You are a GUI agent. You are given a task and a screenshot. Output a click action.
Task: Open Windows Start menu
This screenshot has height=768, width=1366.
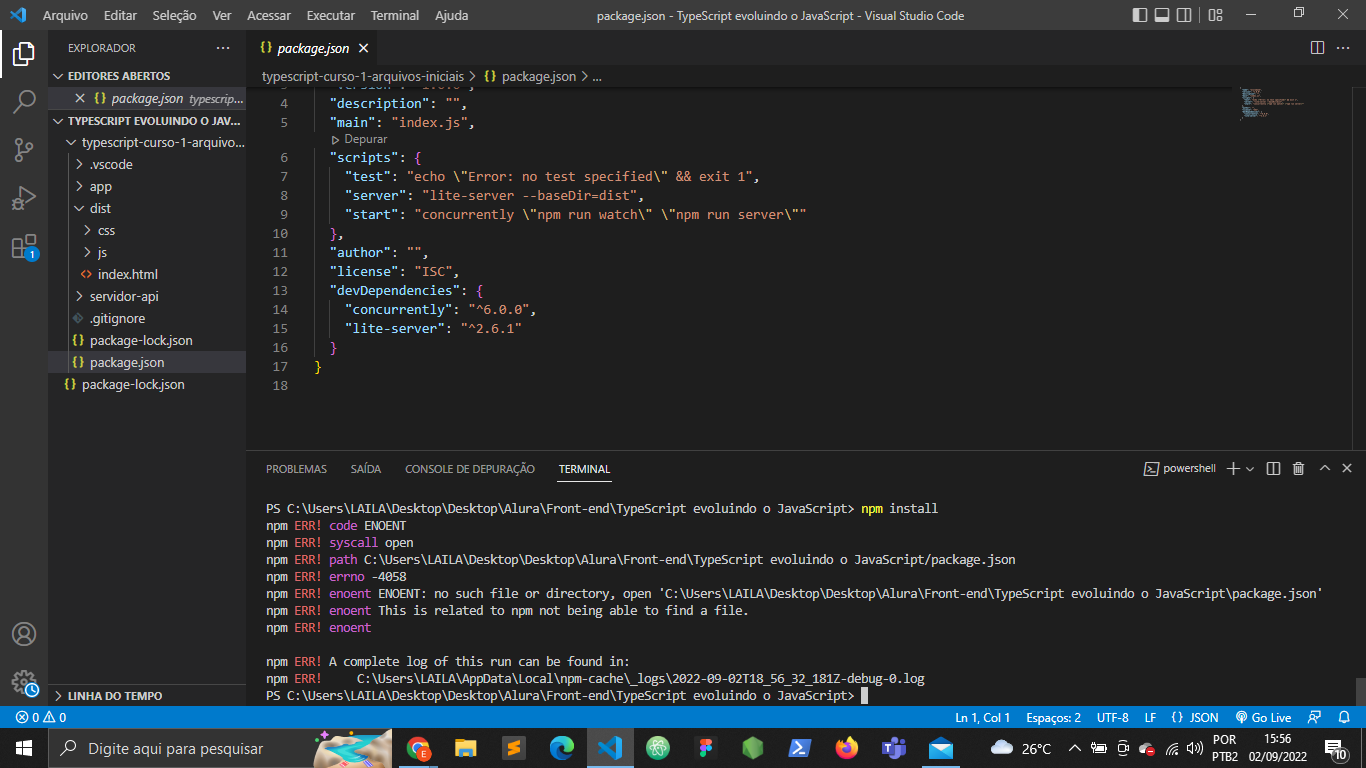click(23, 747)
